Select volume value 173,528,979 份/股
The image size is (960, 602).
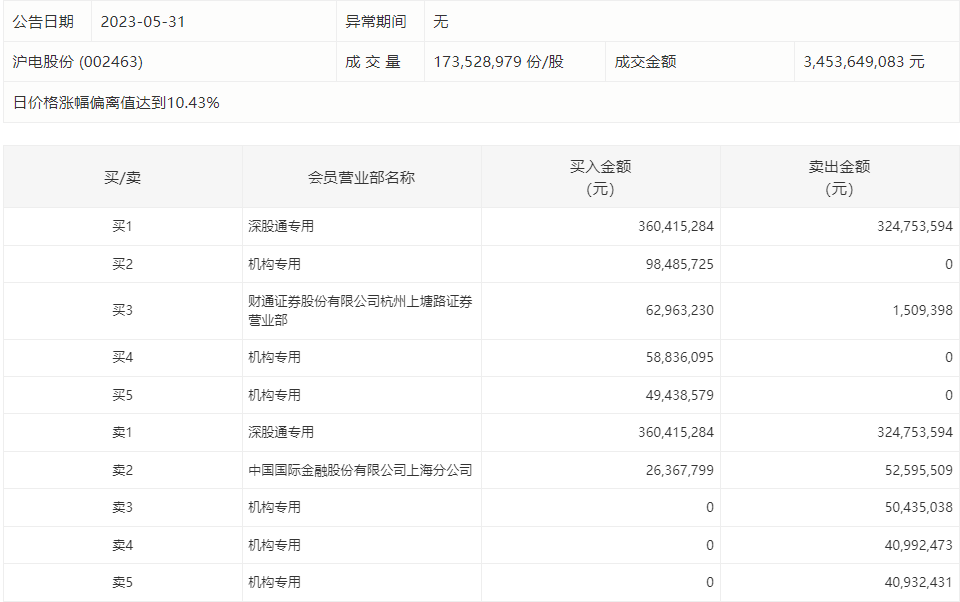point(499,62)
